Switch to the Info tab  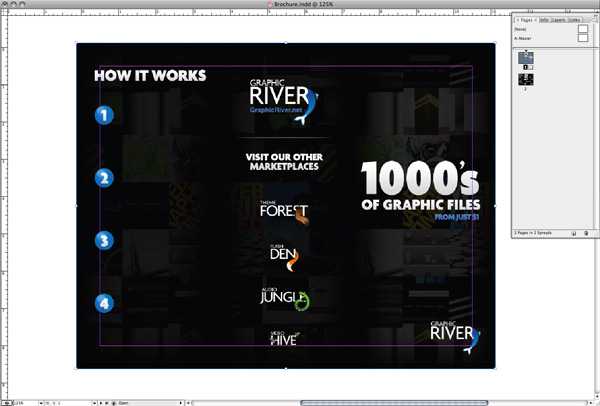click(544, 20)
